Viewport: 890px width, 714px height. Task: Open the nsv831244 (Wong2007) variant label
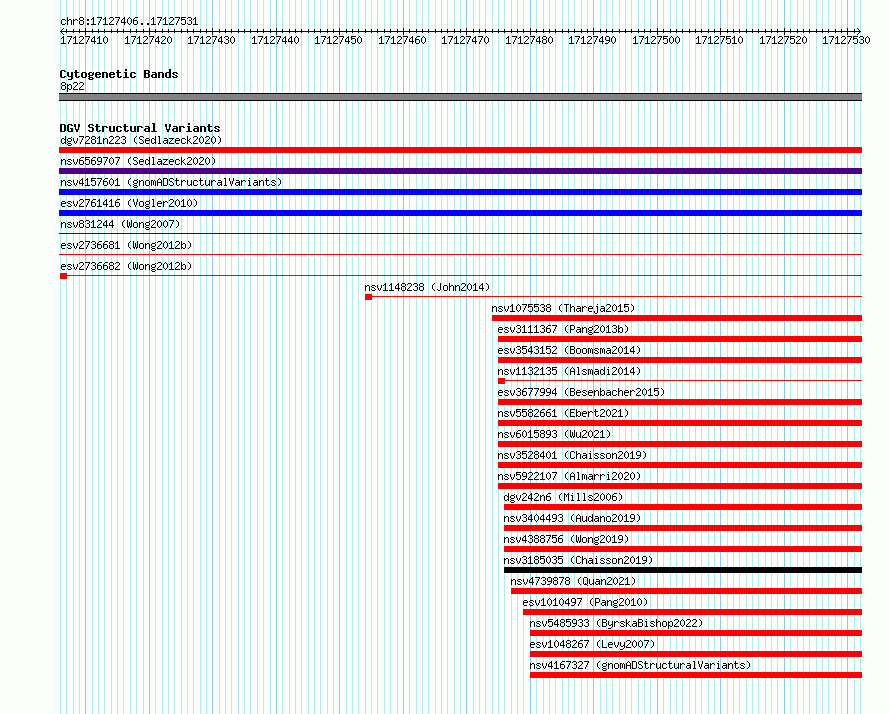[120, 224]
